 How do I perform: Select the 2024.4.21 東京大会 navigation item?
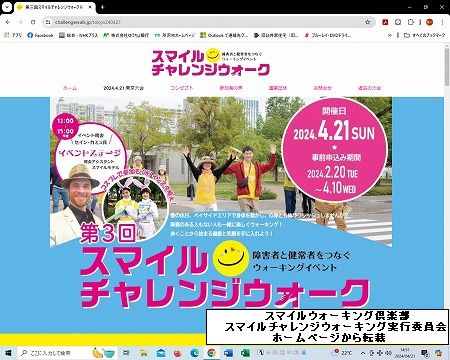tap(124, 88)
